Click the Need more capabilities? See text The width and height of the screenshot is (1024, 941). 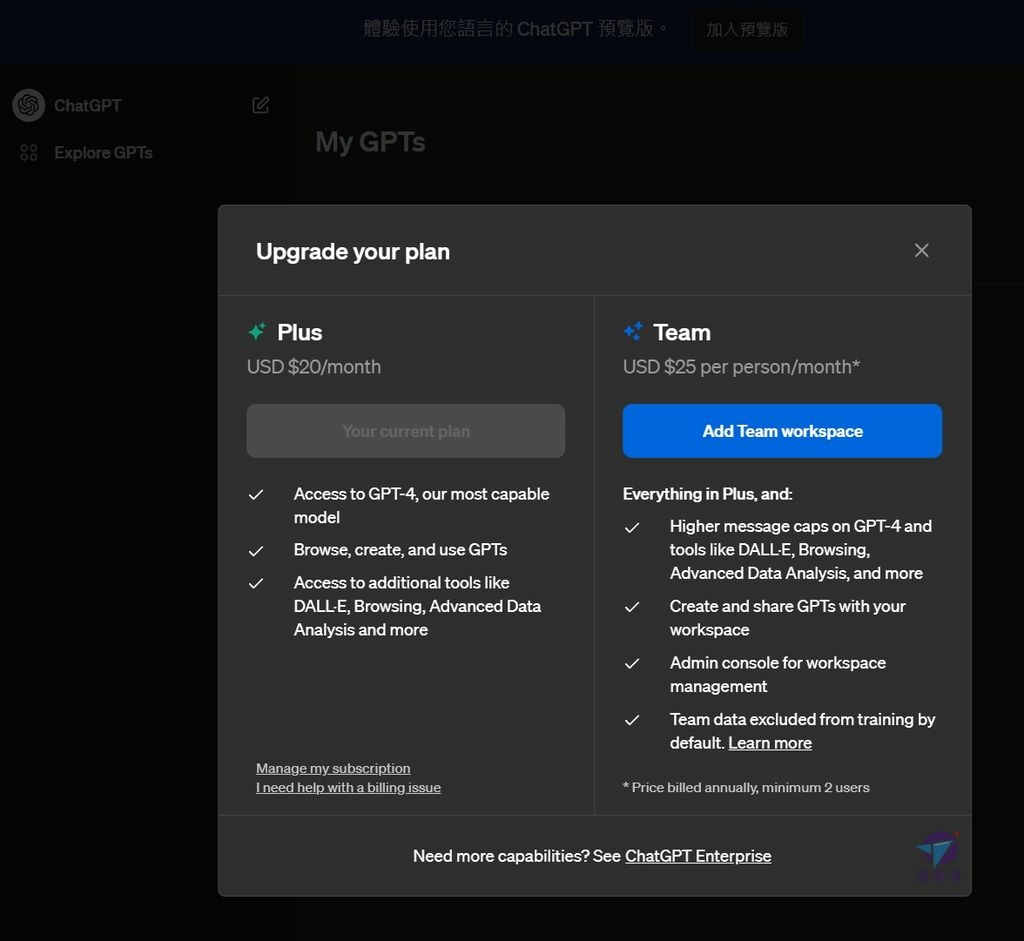point(517,856)
